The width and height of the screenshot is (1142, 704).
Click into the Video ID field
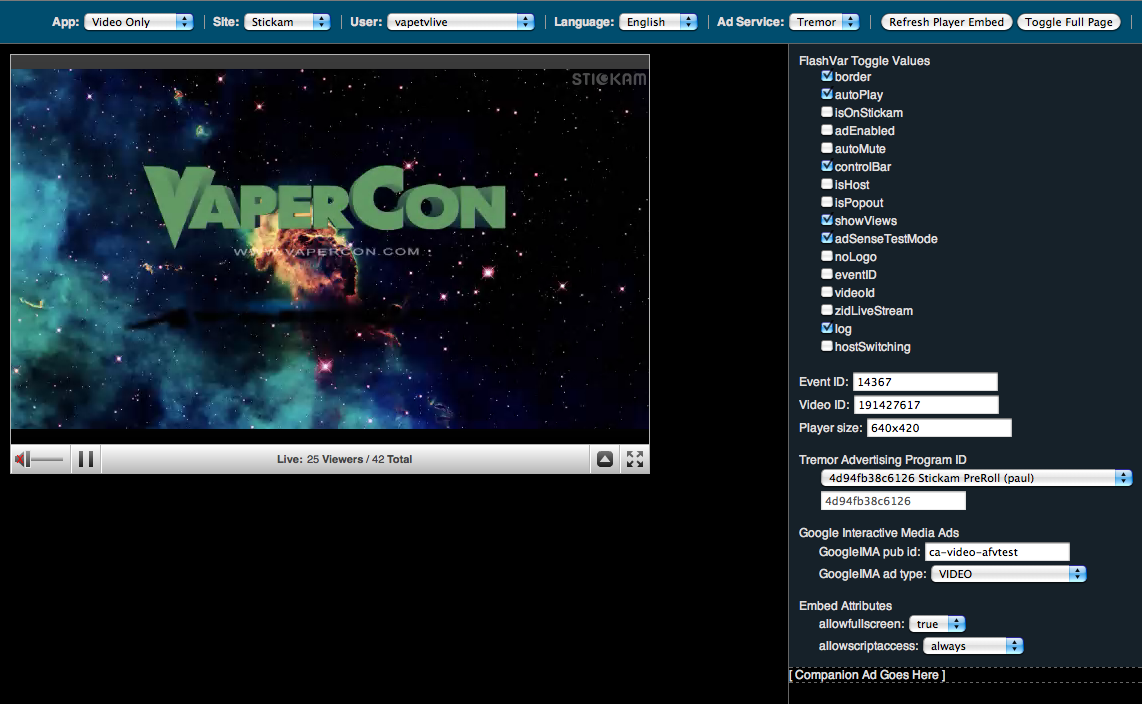(x=926, y=405)
